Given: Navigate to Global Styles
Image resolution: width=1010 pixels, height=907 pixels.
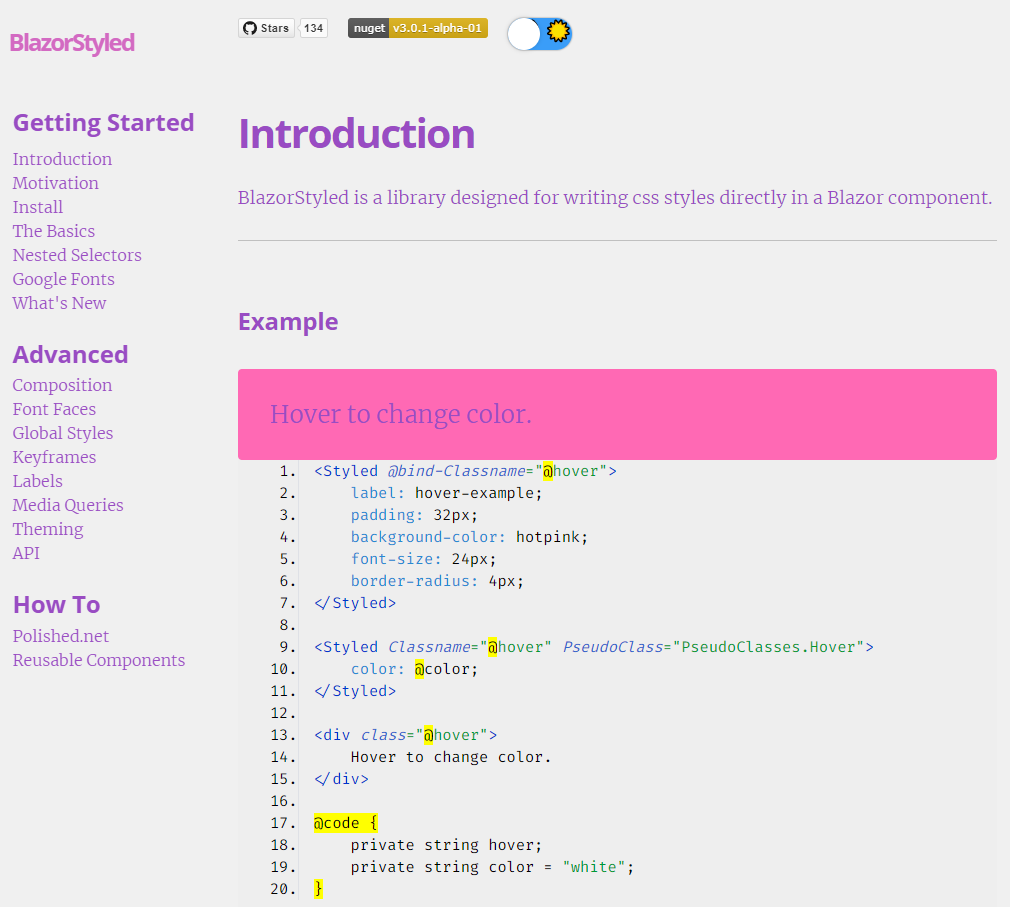Looking at the screenshot, I should click(63, 433).
